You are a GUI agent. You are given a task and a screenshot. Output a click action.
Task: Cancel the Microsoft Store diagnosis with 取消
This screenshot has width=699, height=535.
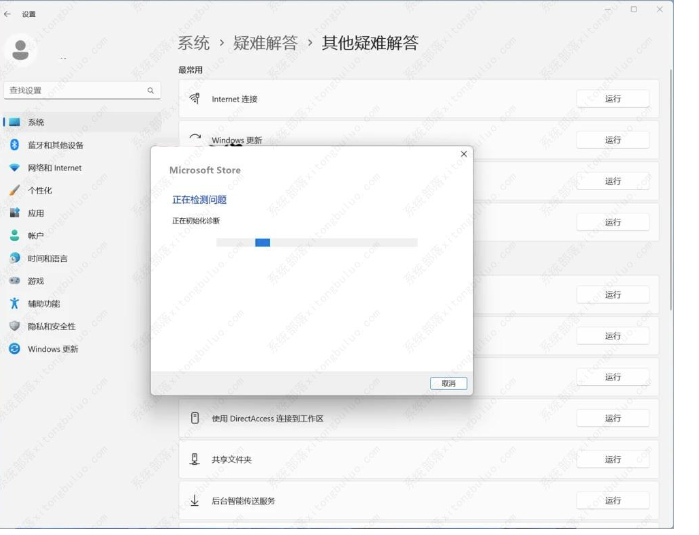coord(448,383)
